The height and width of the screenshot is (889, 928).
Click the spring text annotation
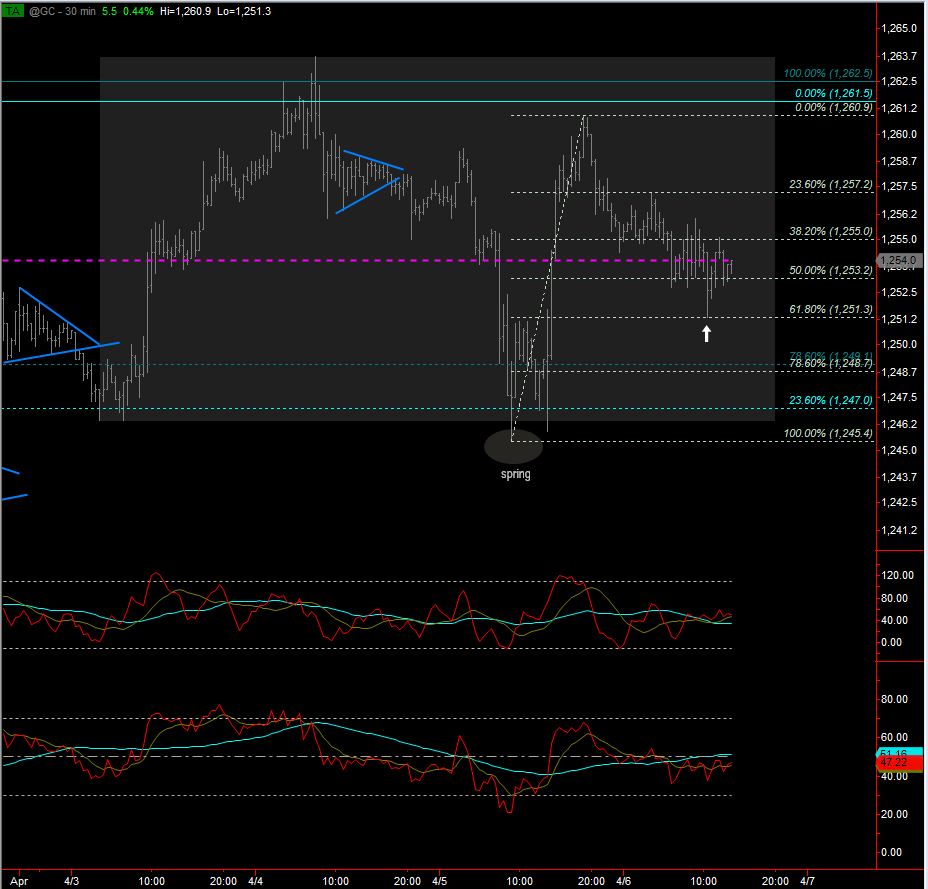click(x=515, y=474)
